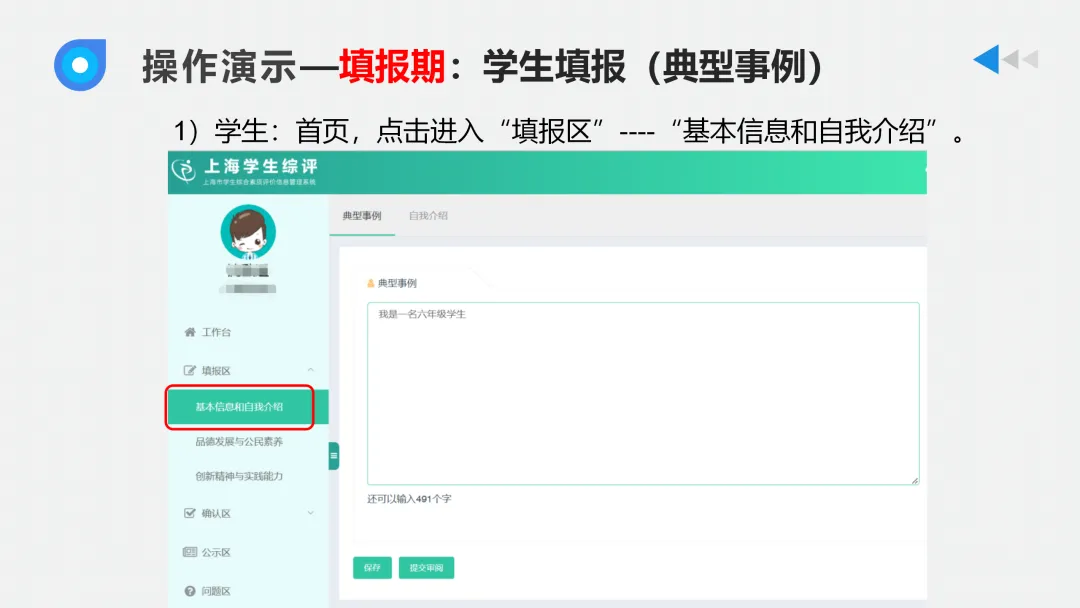Screen dimensions: 1080x608
Task: Toggle the green sidebar collapse handle
Action: [x=332, y=455]
